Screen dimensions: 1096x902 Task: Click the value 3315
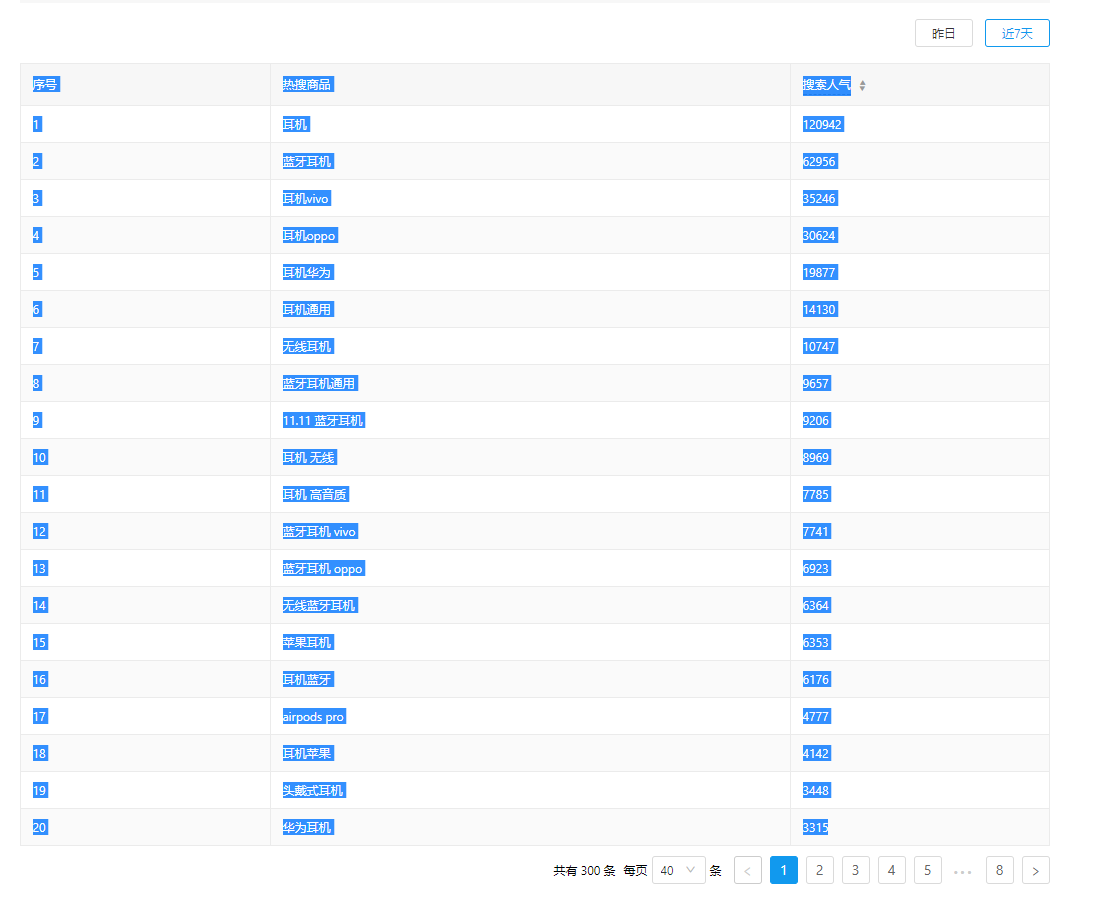click(816, 828)
